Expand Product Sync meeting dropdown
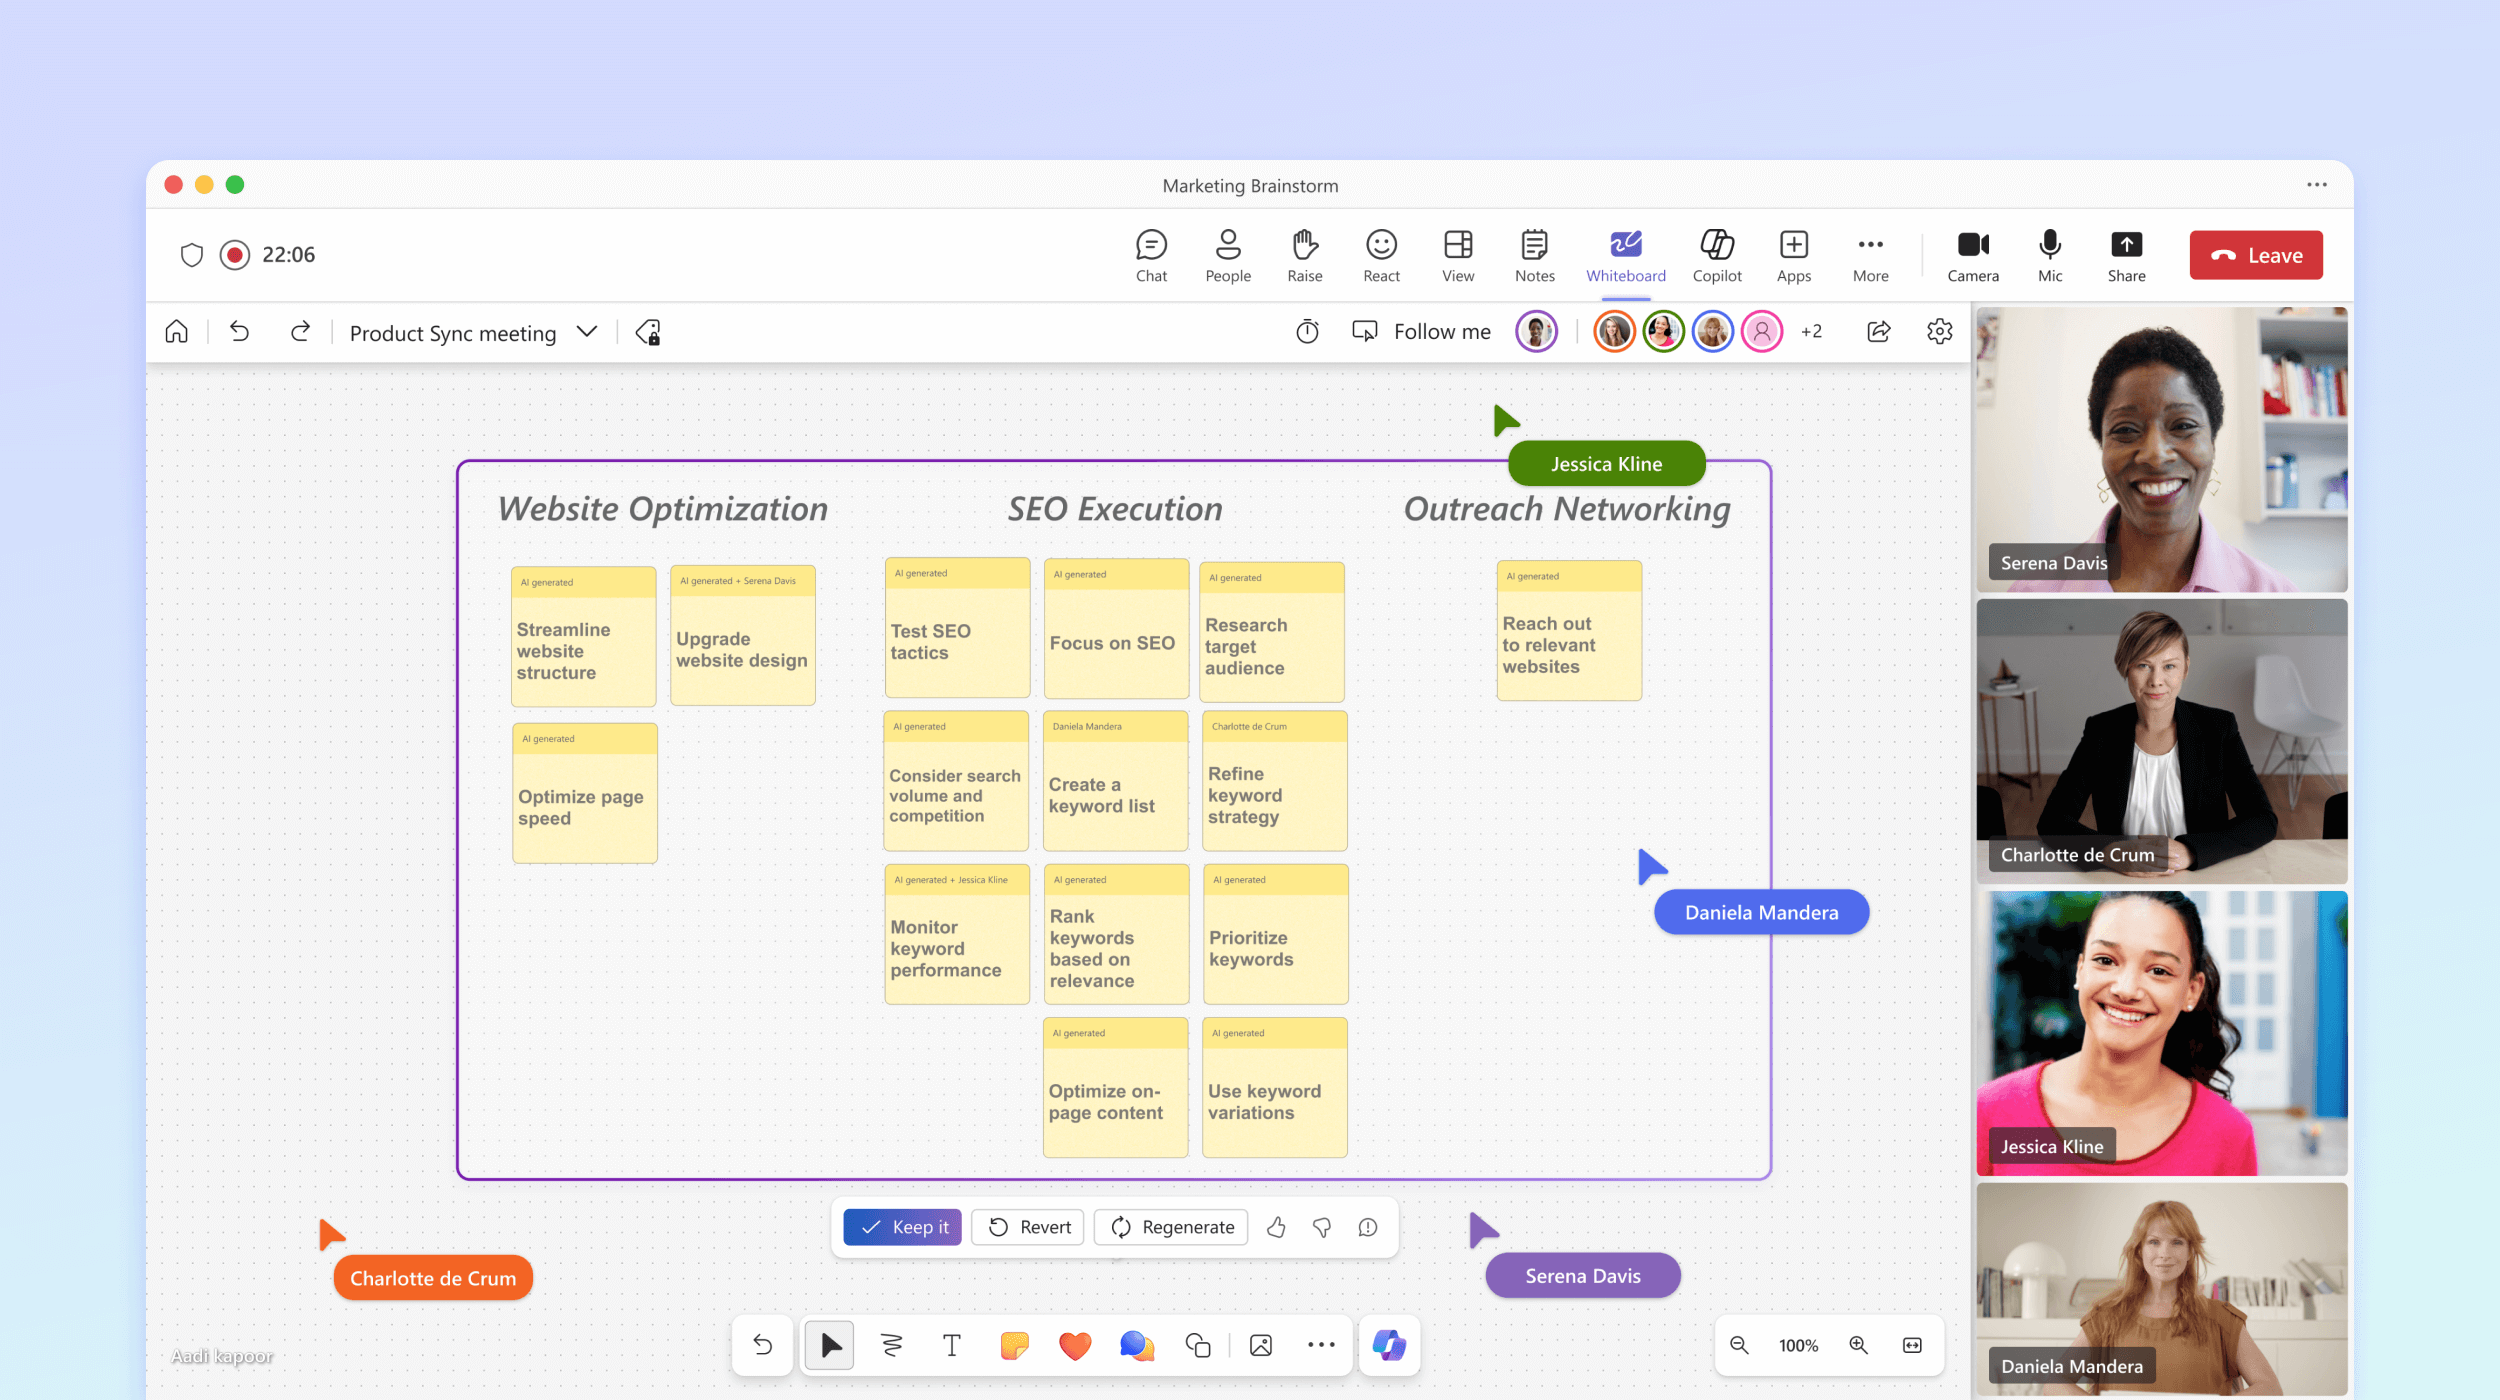The image size is (2500, 1400). [x=587, y=332]
